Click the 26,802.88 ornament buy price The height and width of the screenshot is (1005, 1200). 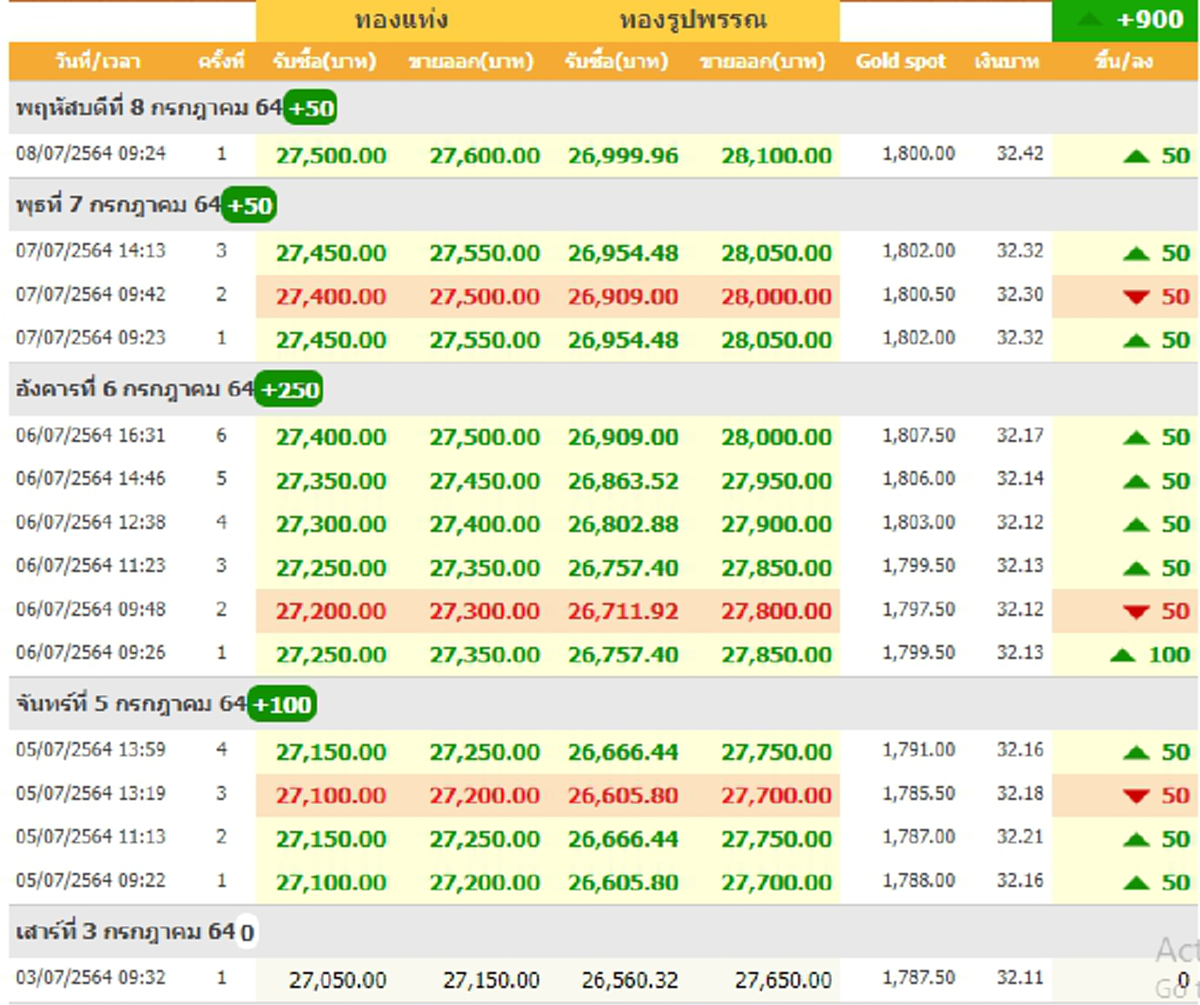point(623,524)
